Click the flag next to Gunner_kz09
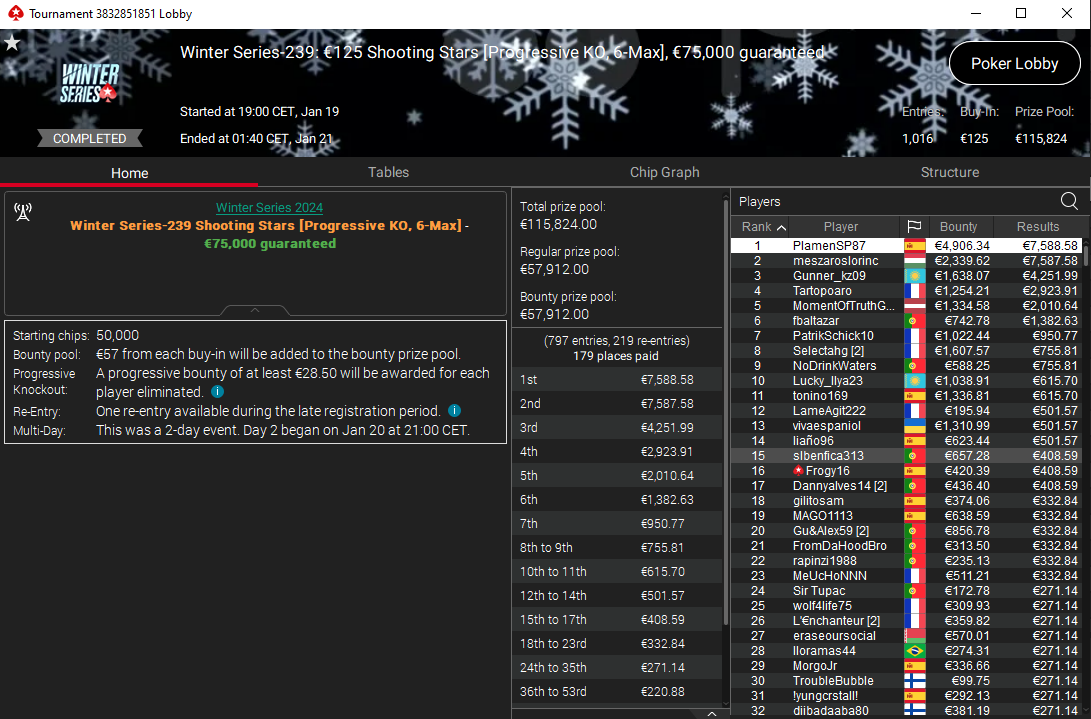 point(914,276)
